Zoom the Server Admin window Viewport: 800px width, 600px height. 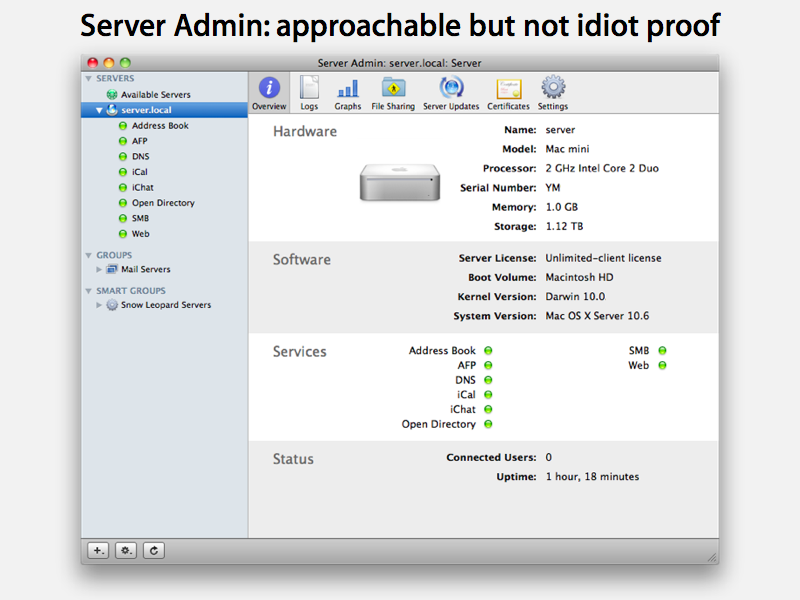[x=125, y=63]
